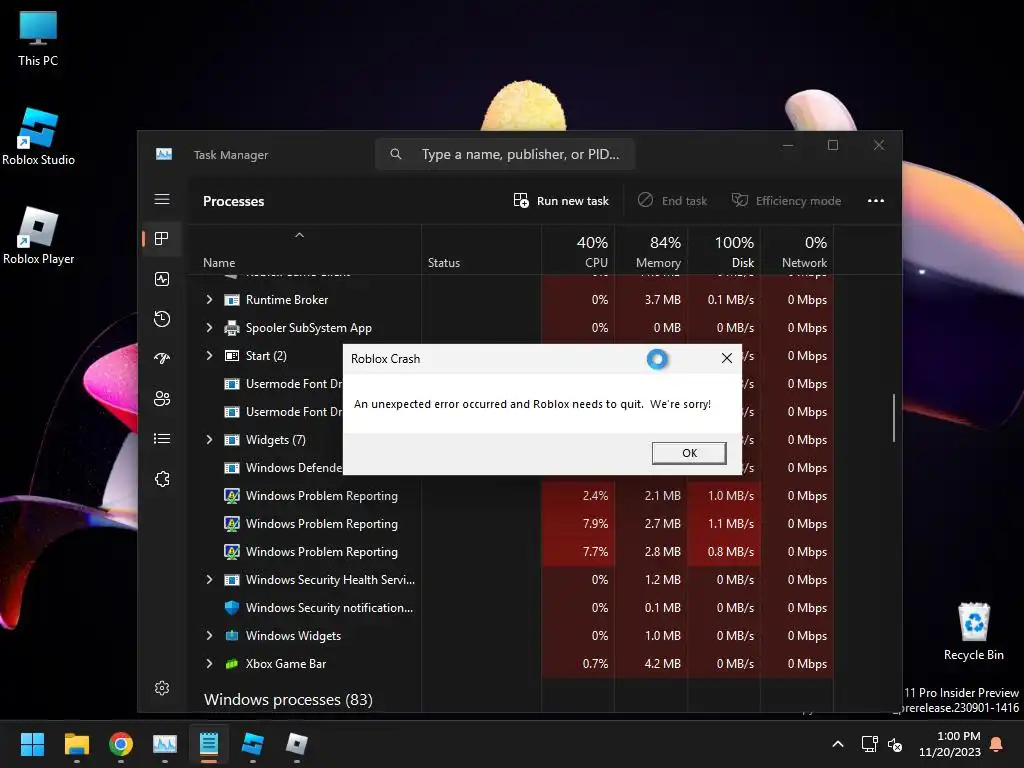This screenshot has height=768, width=1024.
Task: Select the Windows Problem Reporting row at 7.9% CPU
Action: tap(511, 524)
